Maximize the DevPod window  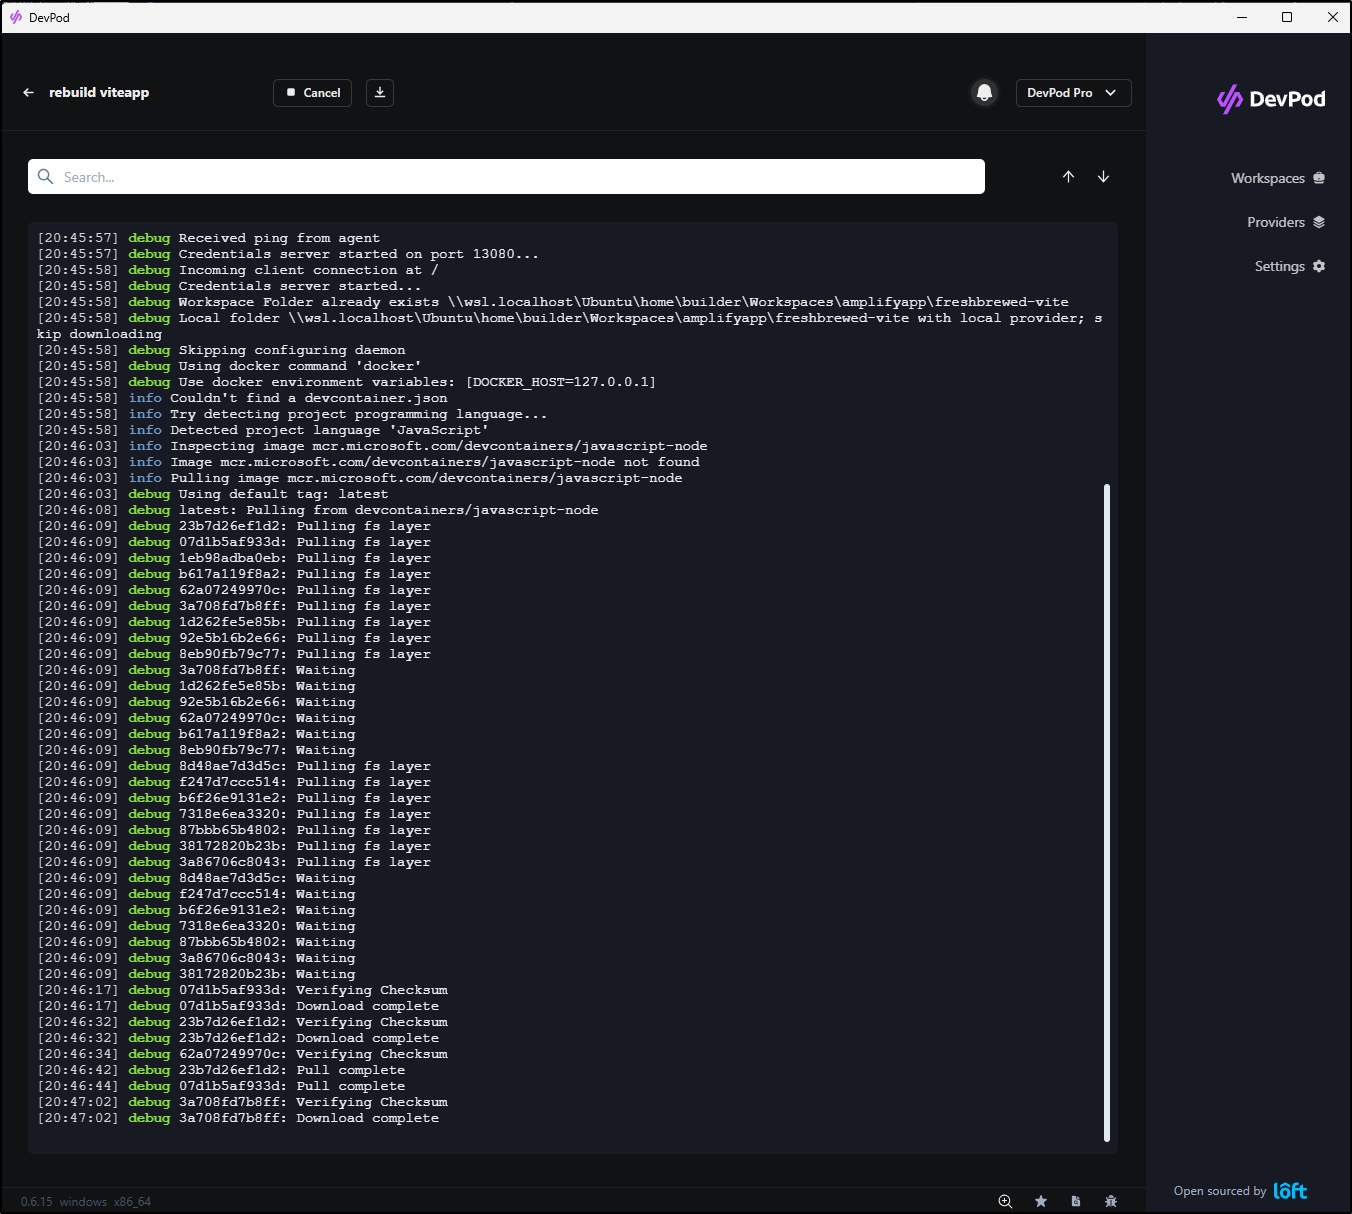click(1287, 17)
